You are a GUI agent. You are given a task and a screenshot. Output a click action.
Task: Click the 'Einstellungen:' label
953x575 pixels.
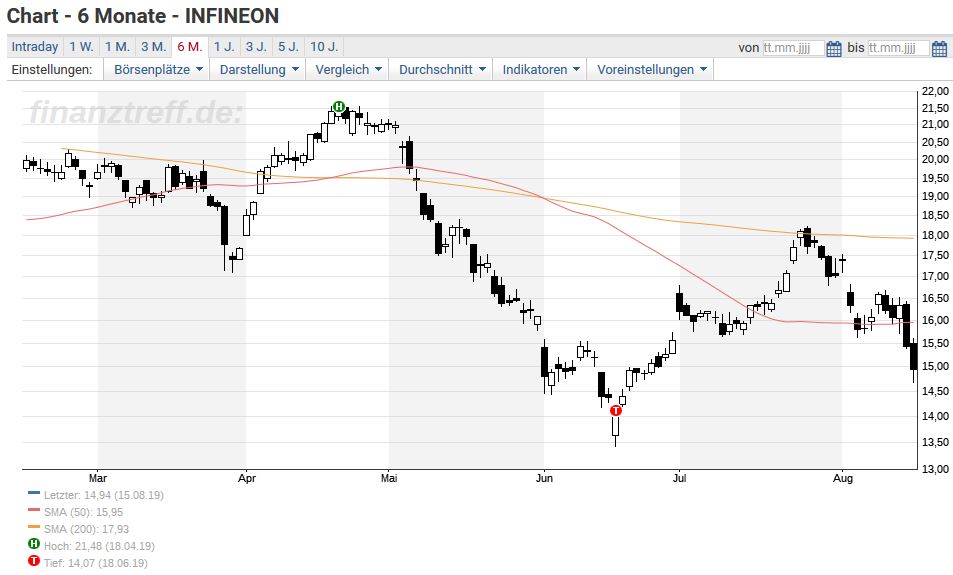52,69
